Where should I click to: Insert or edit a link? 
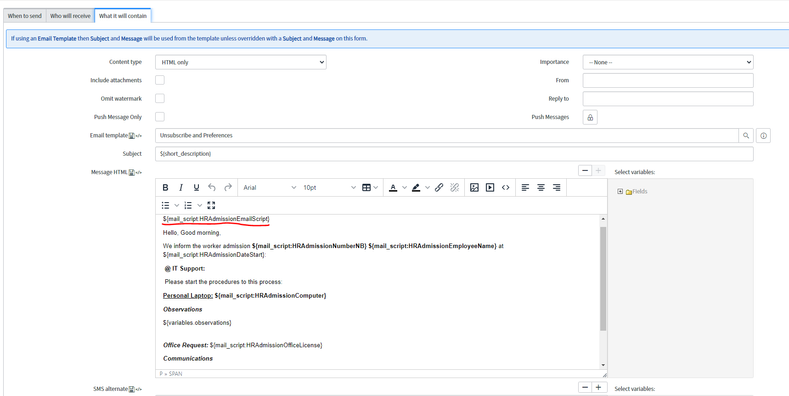coord(439,187)
